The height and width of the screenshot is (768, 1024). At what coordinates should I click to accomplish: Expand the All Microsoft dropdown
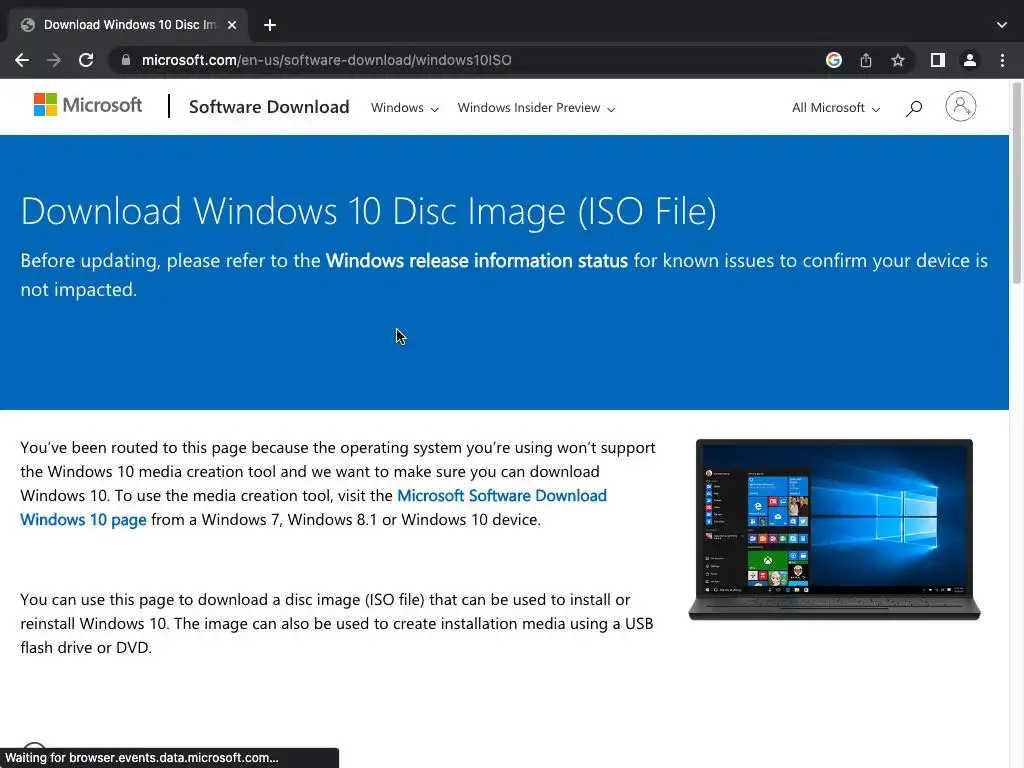tap(836, 108)
